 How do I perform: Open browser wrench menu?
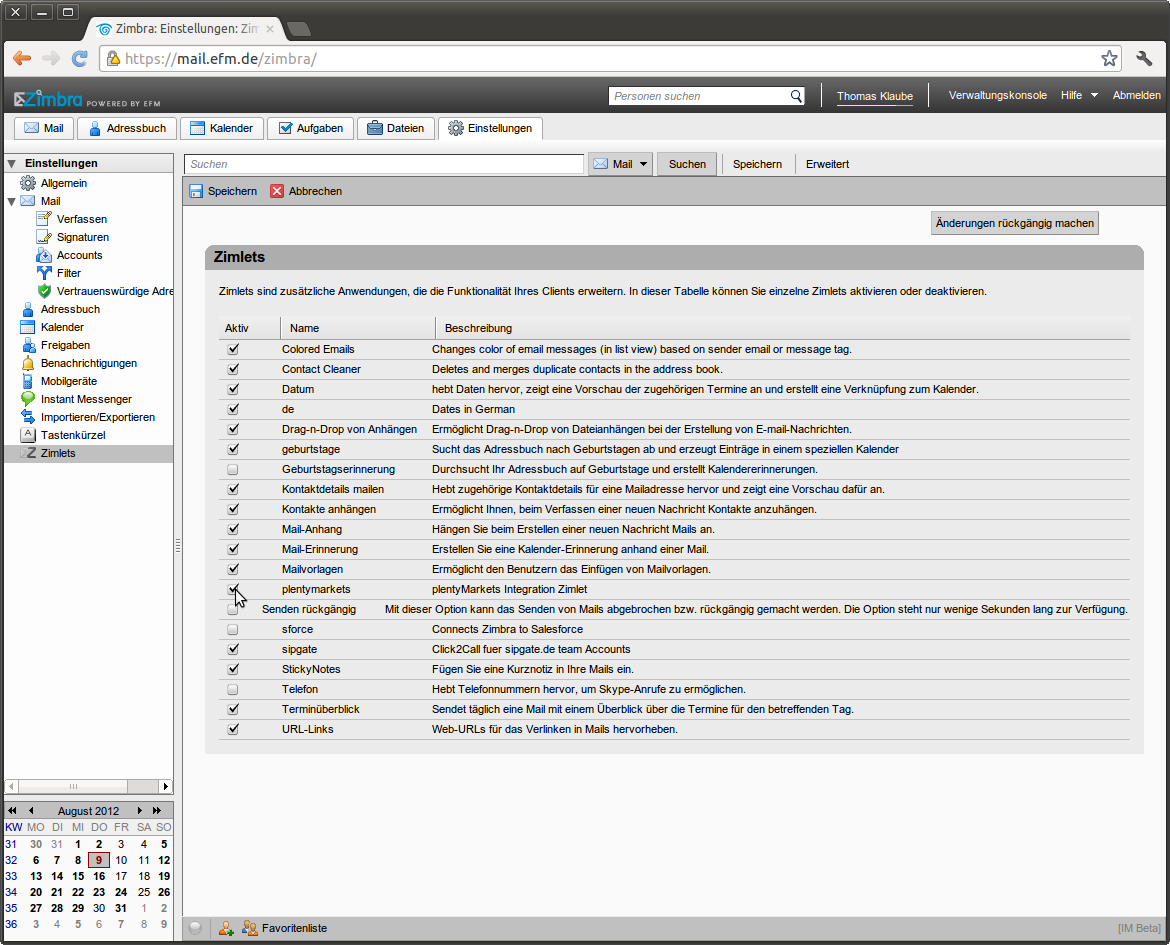pos(1144,58)
